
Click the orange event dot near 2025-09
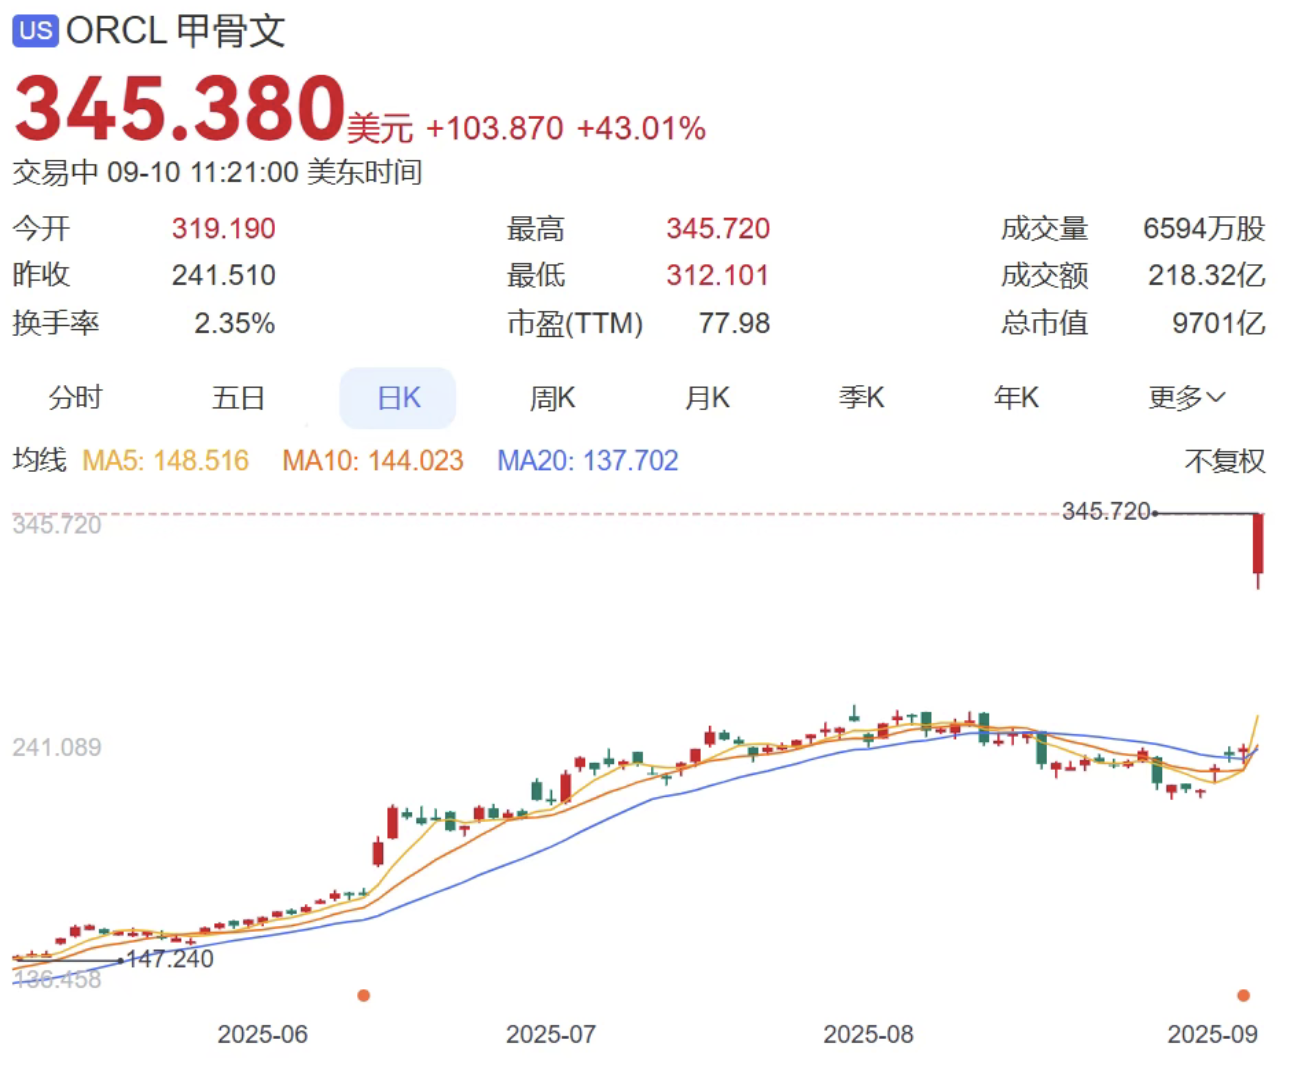tap(1243, 995)
